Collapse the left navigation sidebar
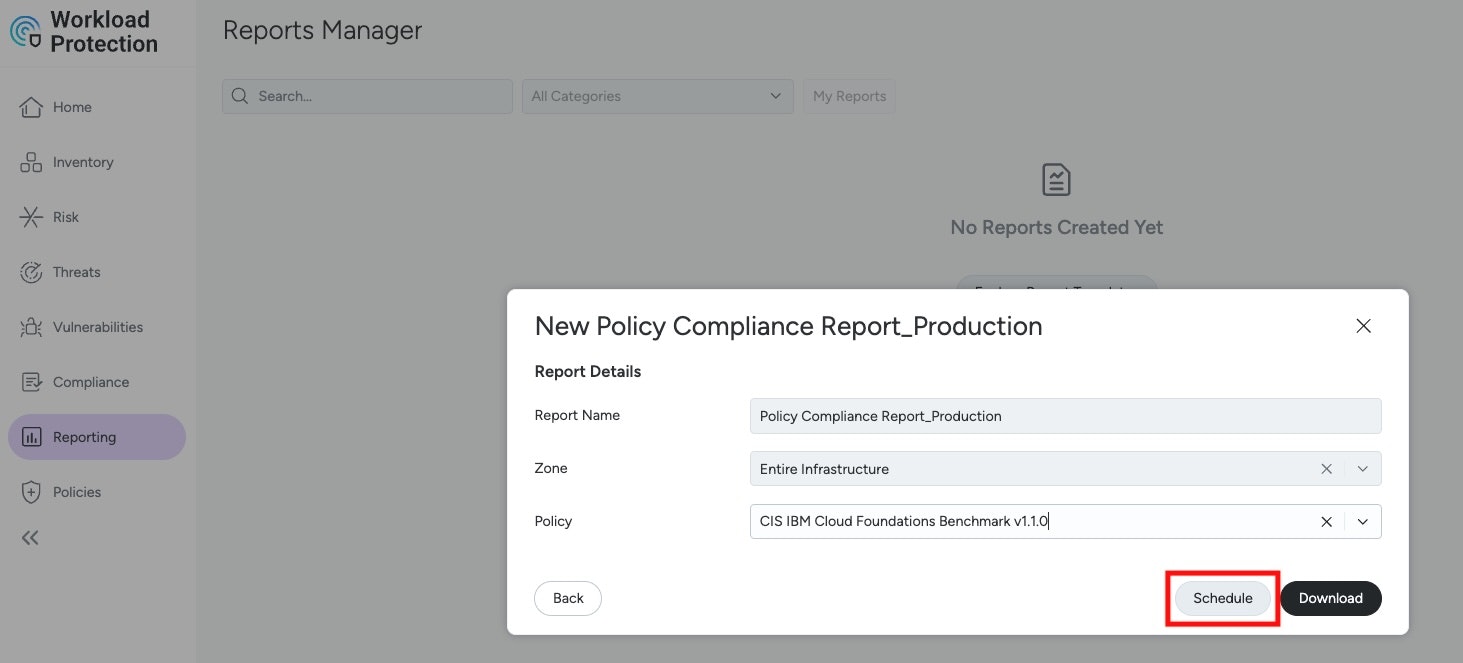The height and width of the screenshot is (663, 1463). tap(30, 537)
